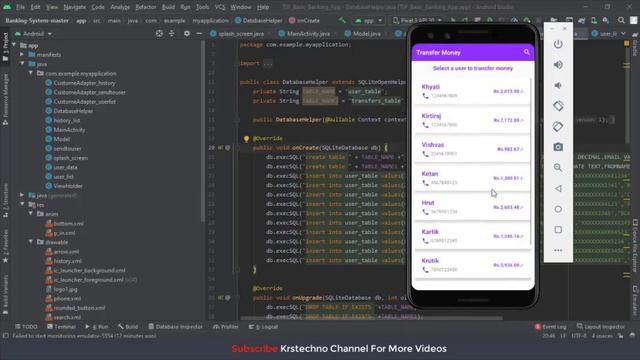Click the editor horizontal scrollbar
Viewport: 640px width, 360px height.
click(371, 318)
